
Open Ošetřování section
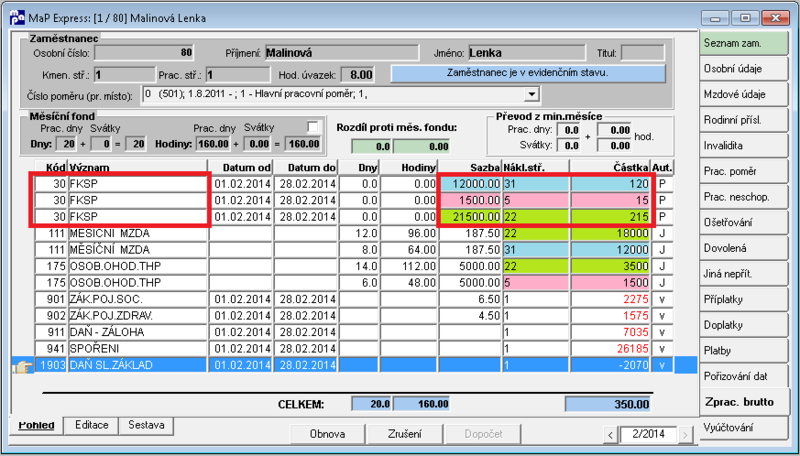coord(744,223)
